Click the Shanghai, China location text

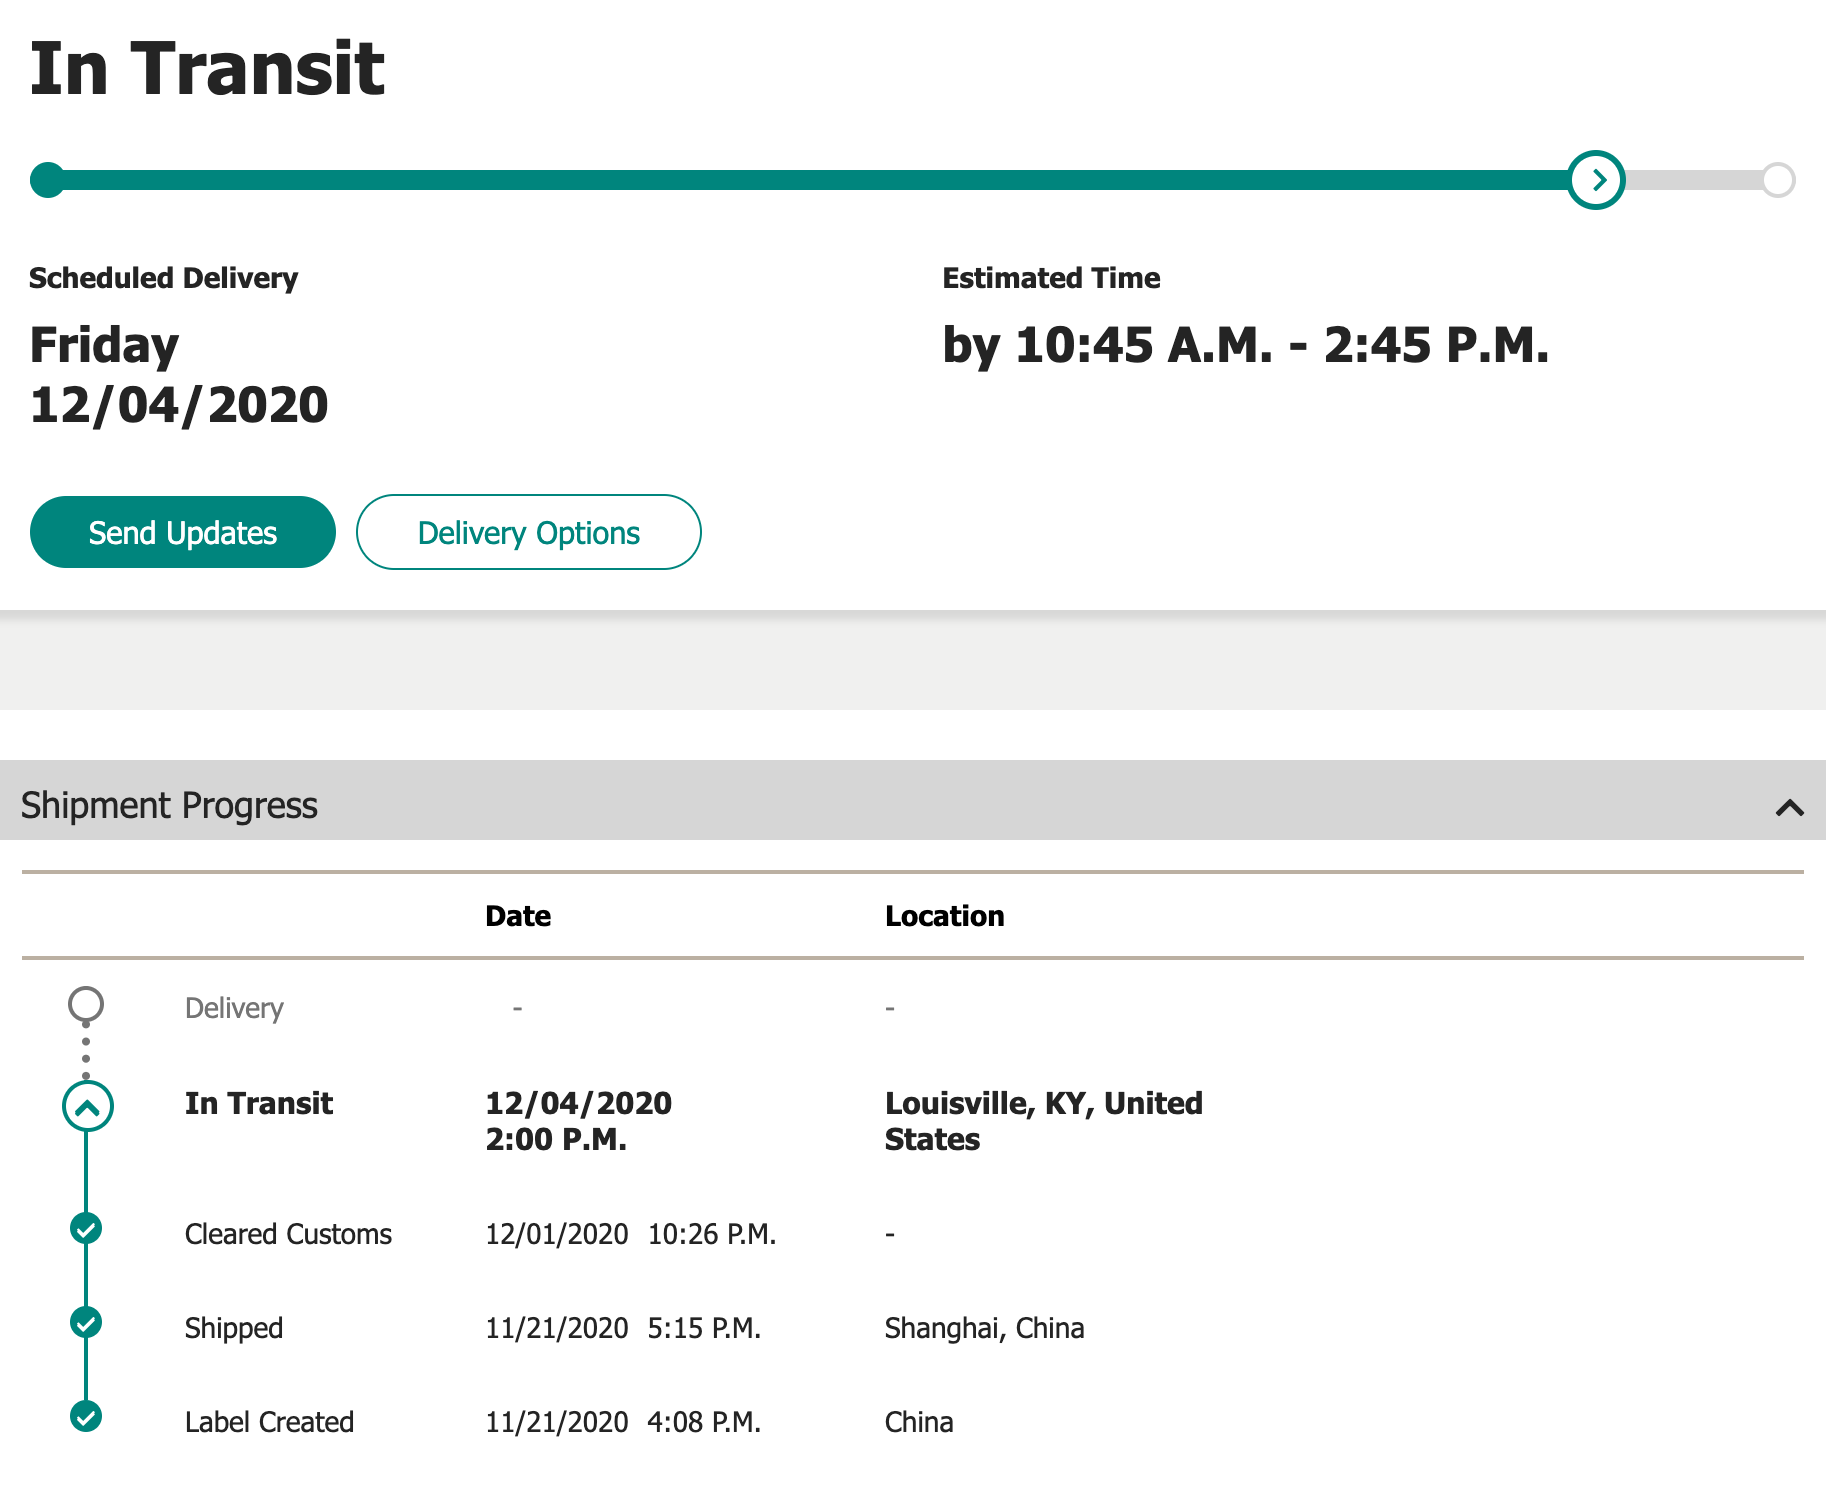point(984,1328)
